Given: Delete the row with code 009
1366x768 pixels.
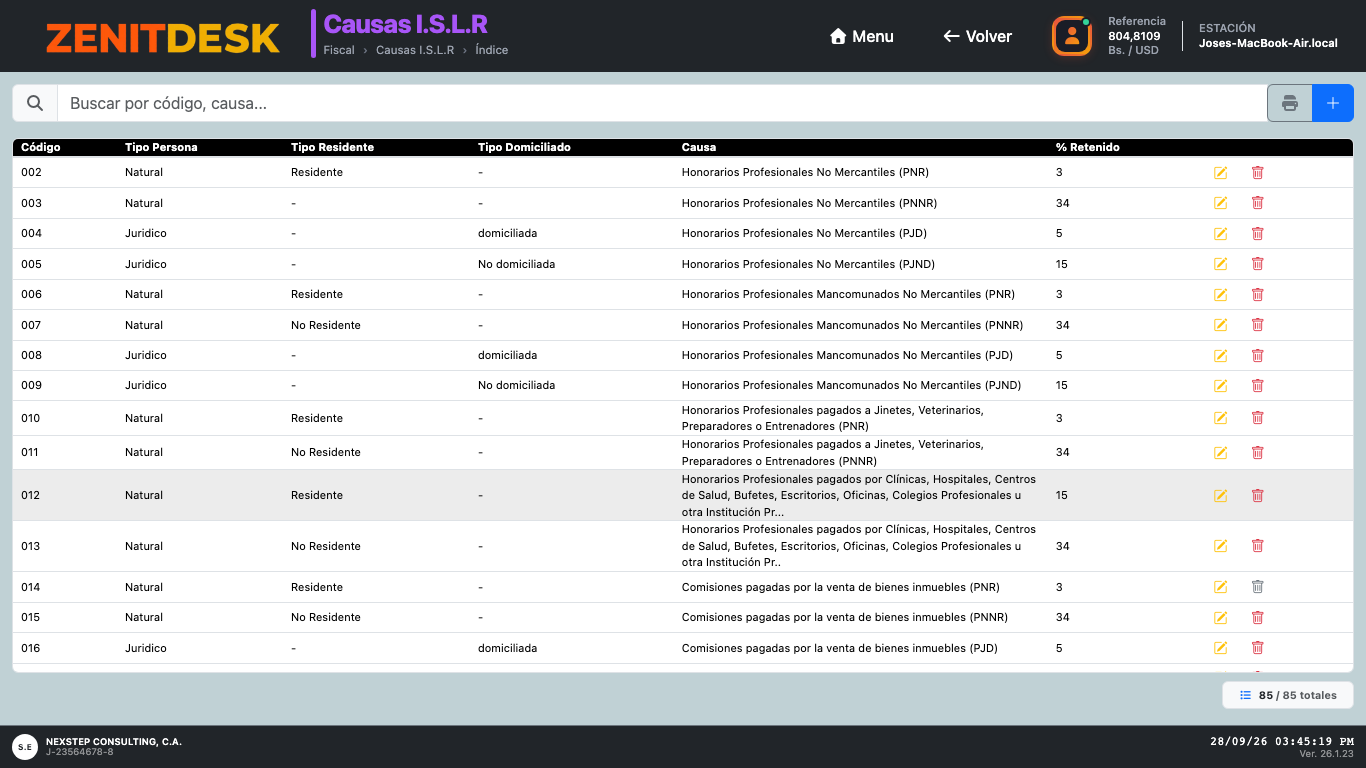Looking at the screenshot, I should pyautogui.click(x=1257, y=386).
